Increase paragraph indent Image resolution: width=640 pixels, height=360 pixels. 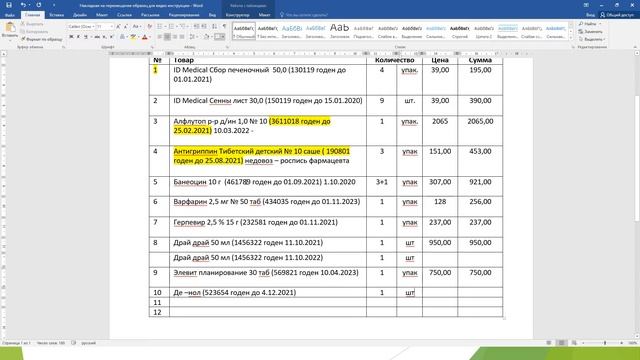pyautogui.click(x=204, y=27)
